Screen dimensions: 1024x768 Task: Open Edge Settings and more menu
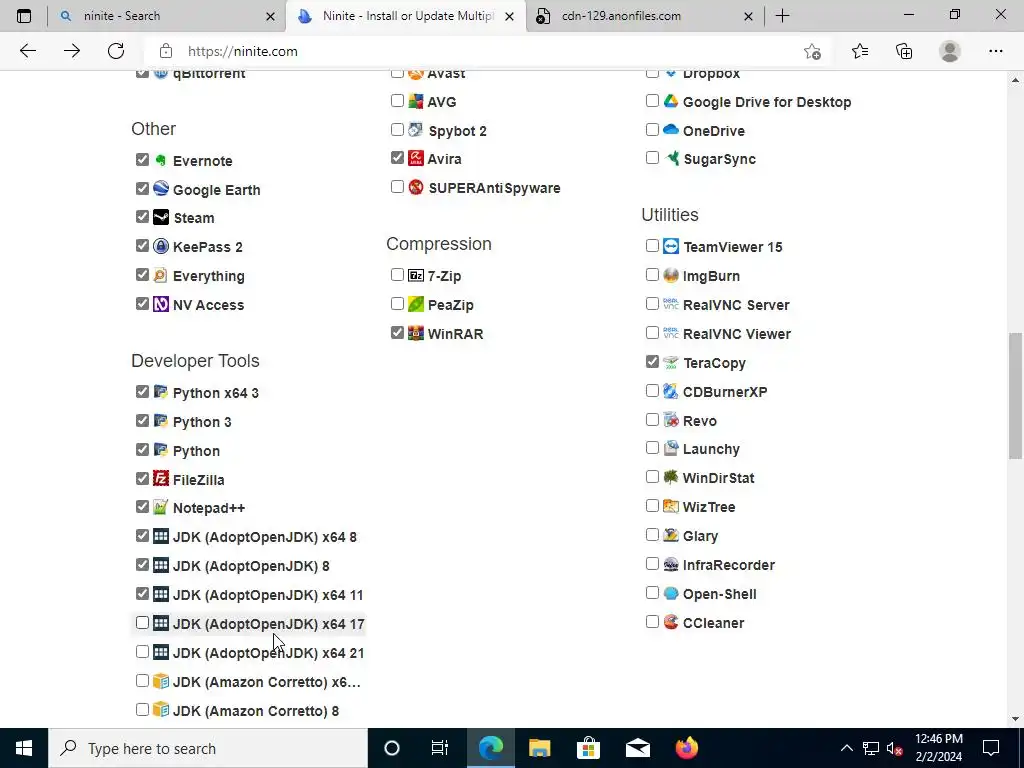pos(995,51)
